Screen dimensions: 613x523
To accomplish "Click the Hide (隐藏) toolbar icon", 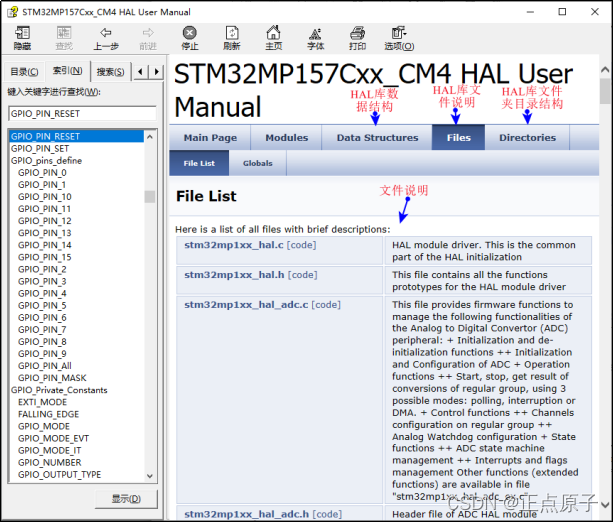I will click(x=22, y=38).
